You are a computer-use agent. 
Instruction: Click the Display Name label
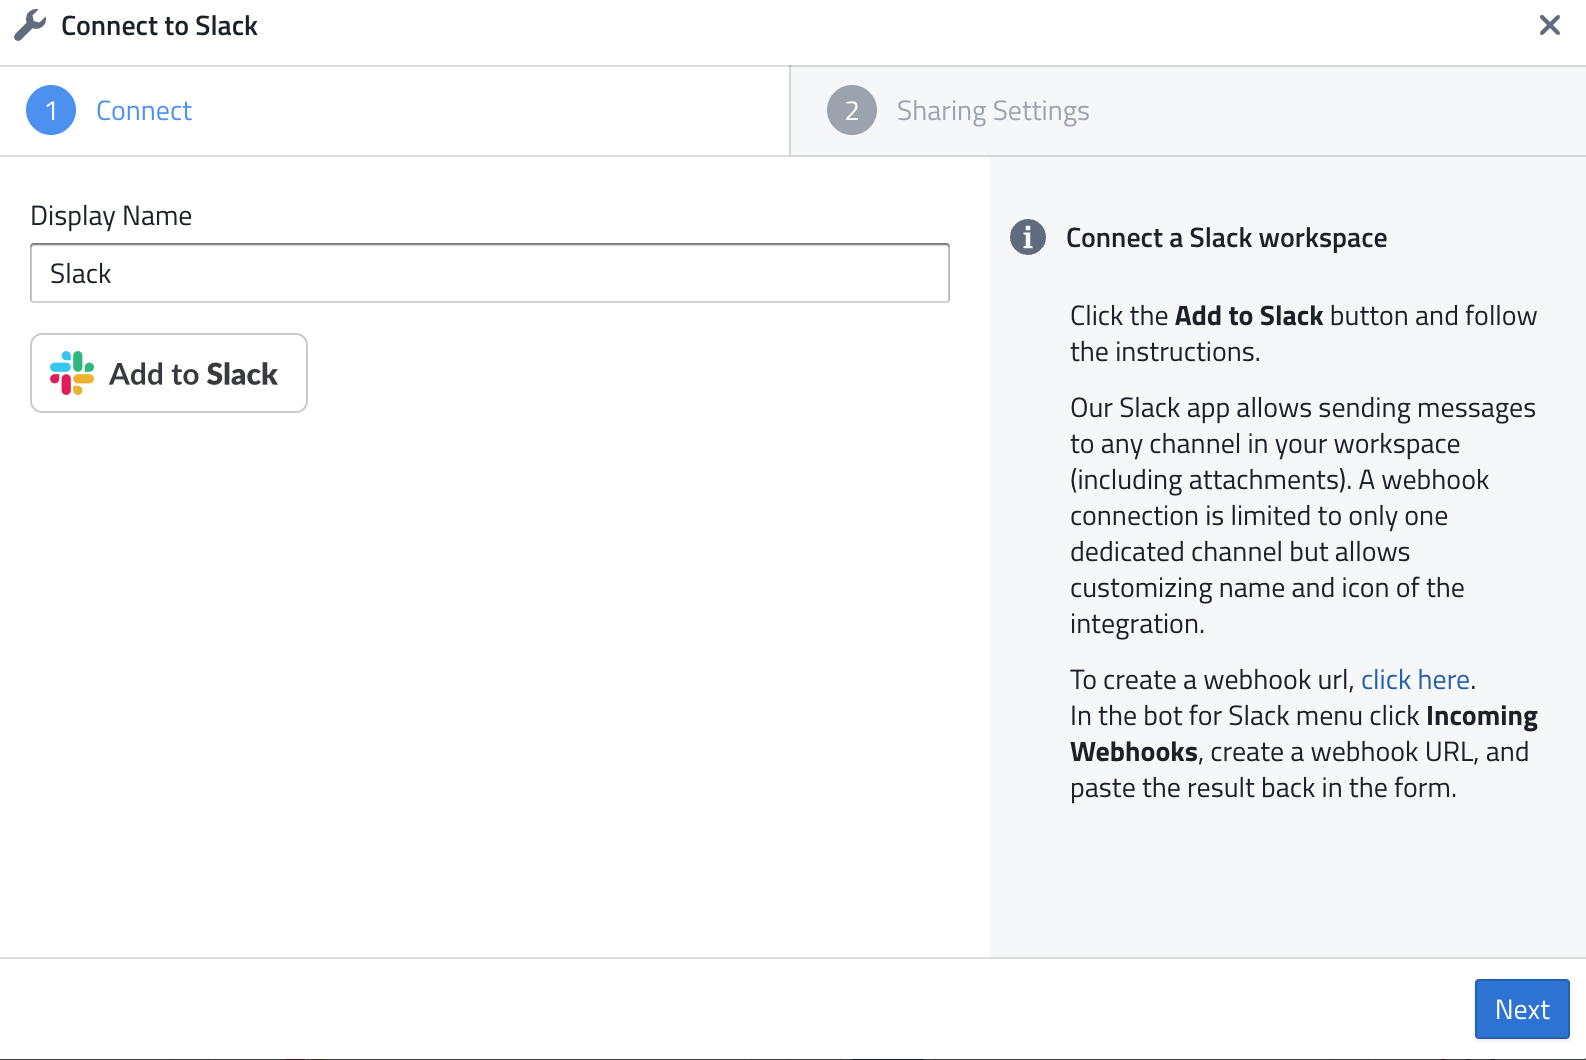point(111,216)
